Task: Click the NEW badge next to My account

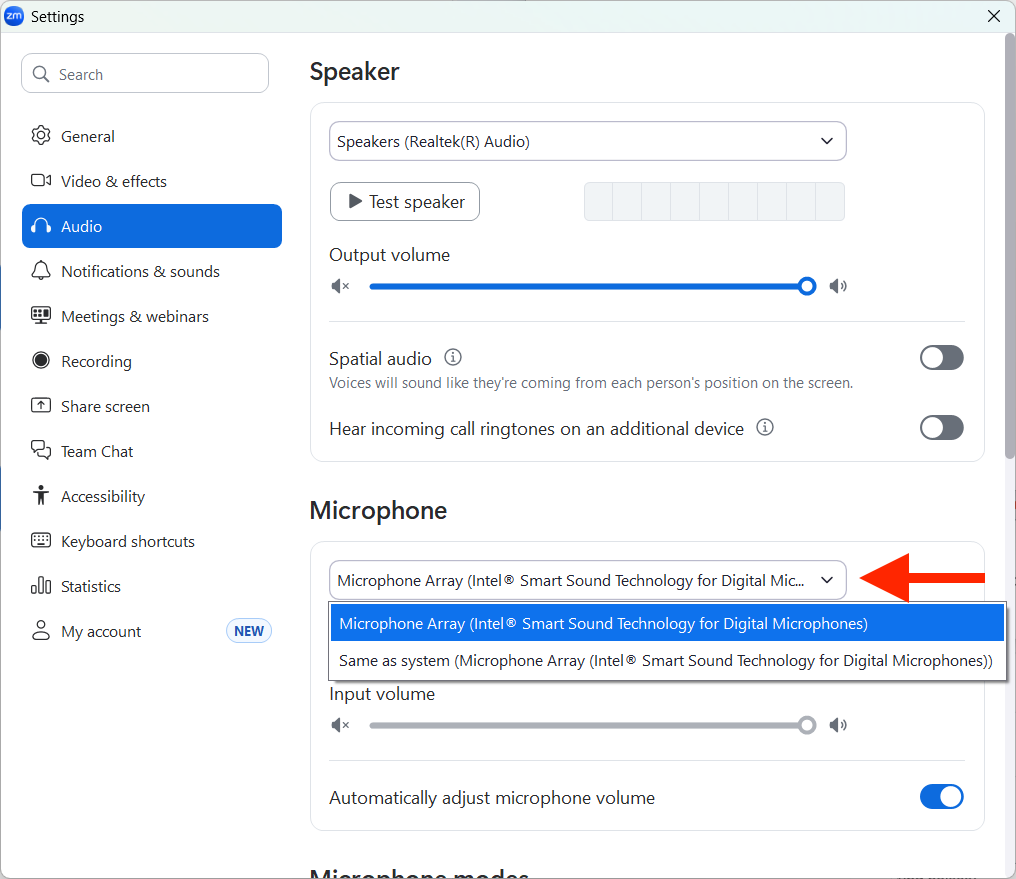Action: click(x=249, y=631)
